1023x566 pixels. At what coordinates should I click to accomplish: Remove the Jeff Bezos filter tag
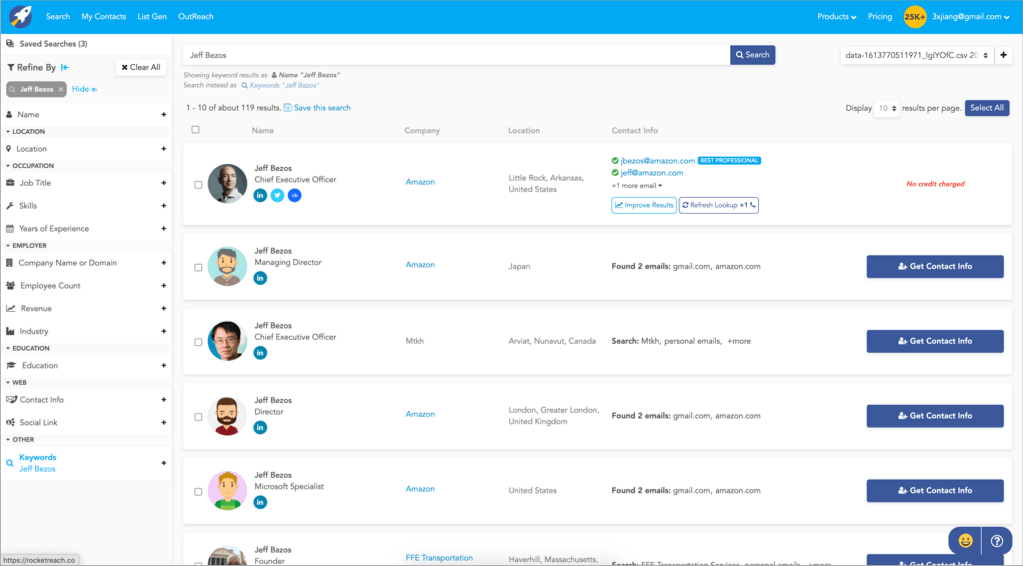60,89
